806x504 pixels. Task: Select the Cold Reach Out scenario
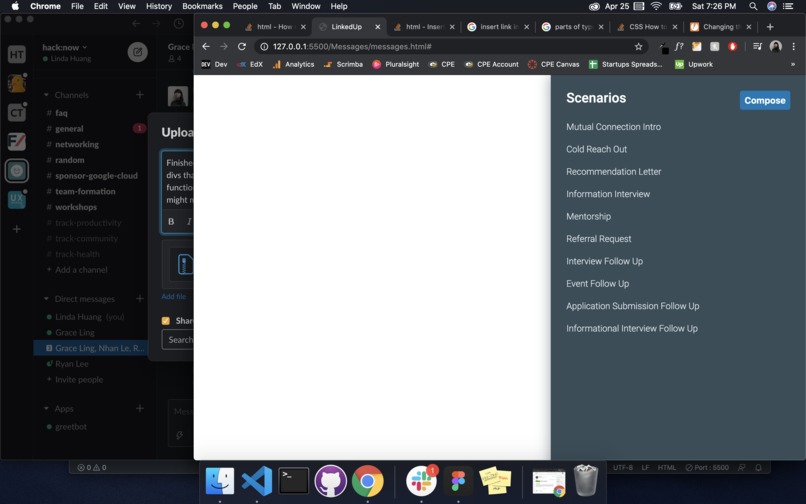(596, 149)
